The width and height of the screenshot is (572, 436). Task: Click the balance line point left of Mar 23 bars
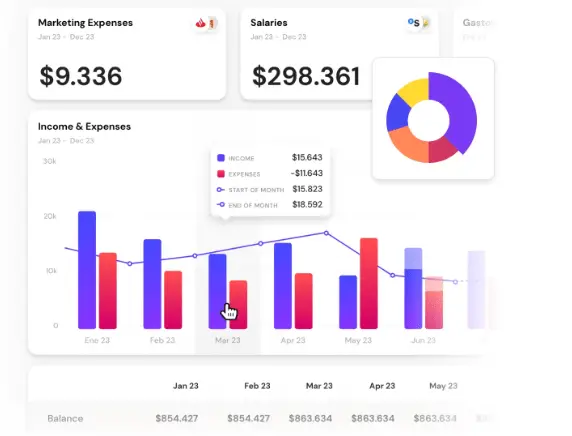[x=195, y=256]
